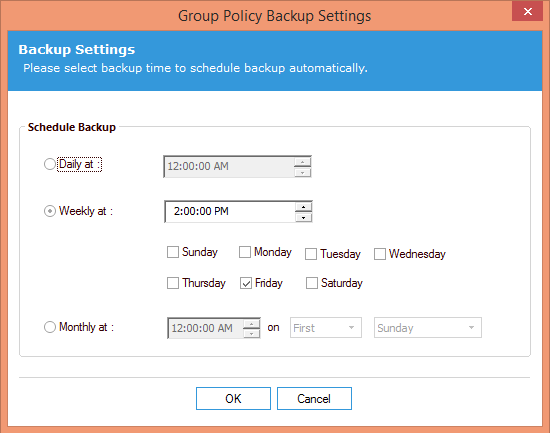Screen dimensions: 550x433
Task: Expand the Sunday day-of-week dropdown
Action: [428, 328]
